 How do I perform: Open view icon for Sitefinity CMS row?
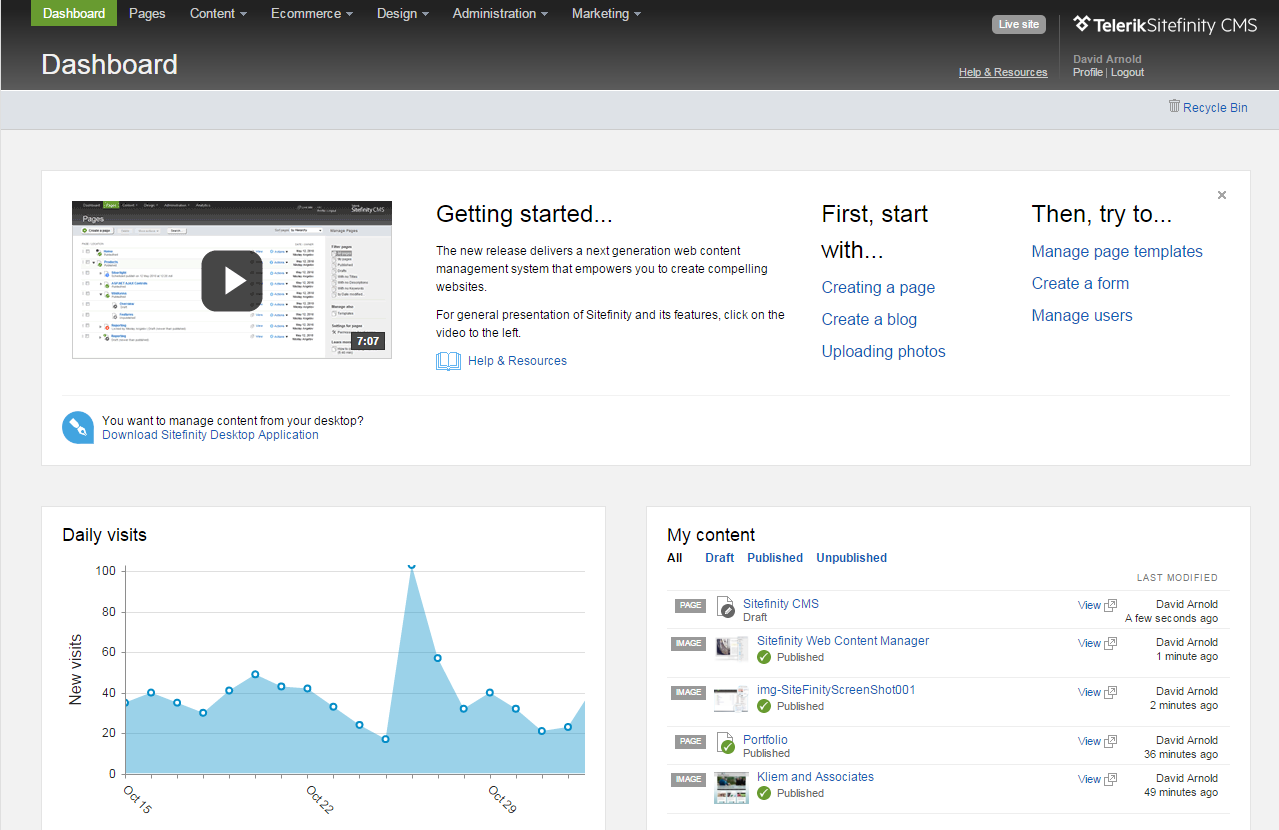(1110, 606)
